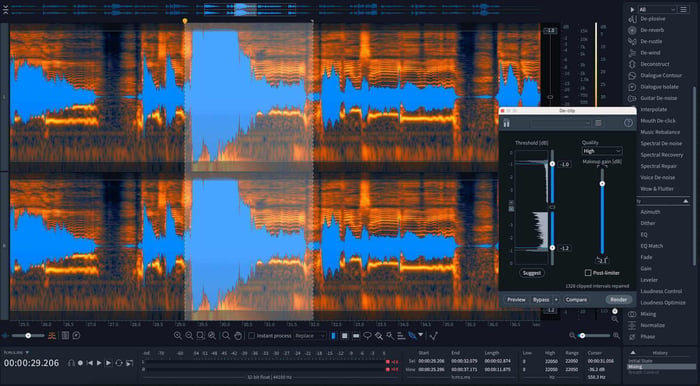This screenshot has width=700, height=386.
Task: Collapse the Utility section with triangle
Action: pyautogui.click(x=686, y=201)
